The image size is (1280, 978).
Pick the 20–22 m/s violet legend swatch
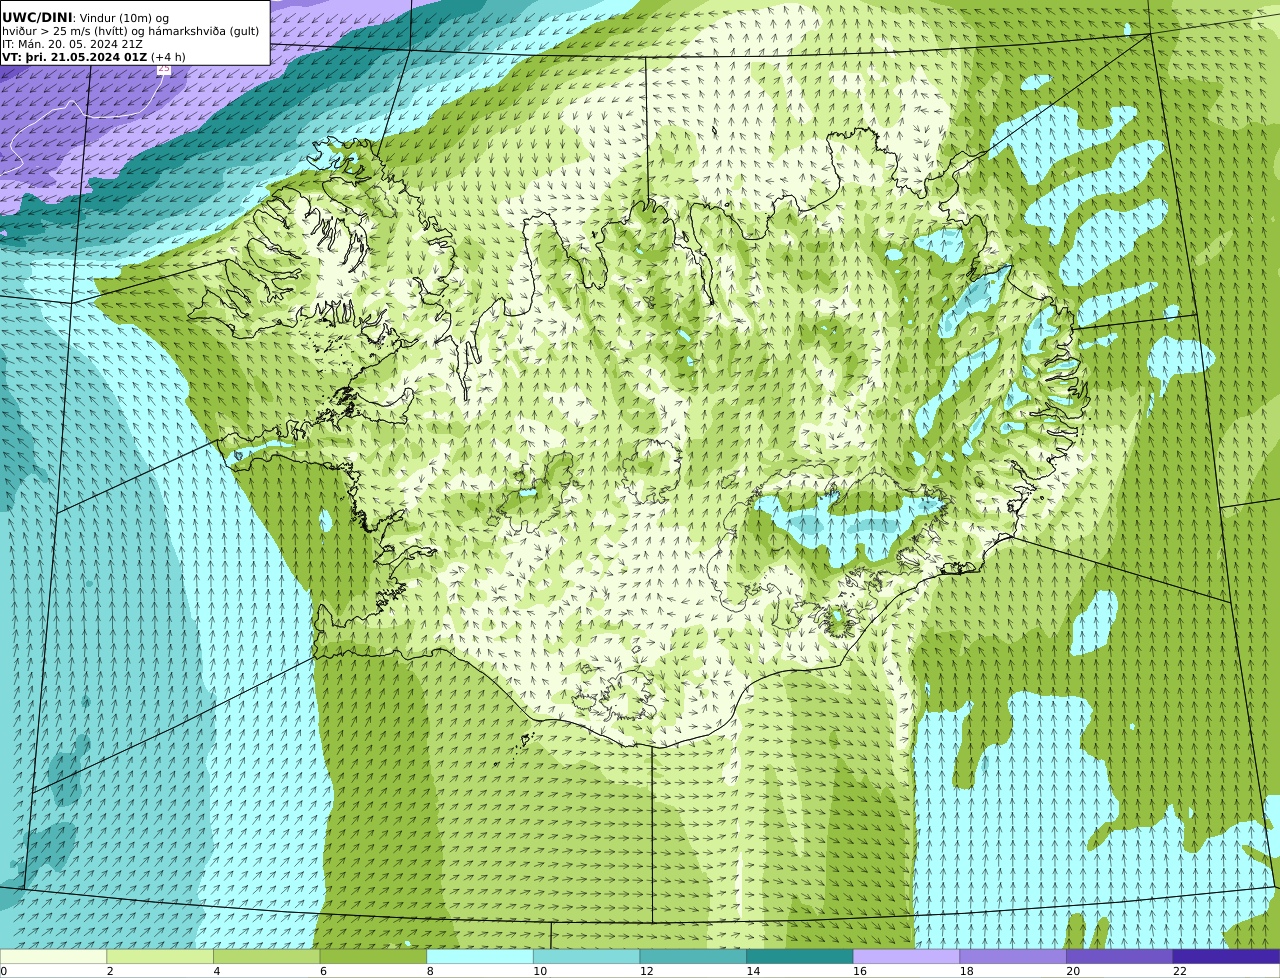click(x=1120, y=956)
